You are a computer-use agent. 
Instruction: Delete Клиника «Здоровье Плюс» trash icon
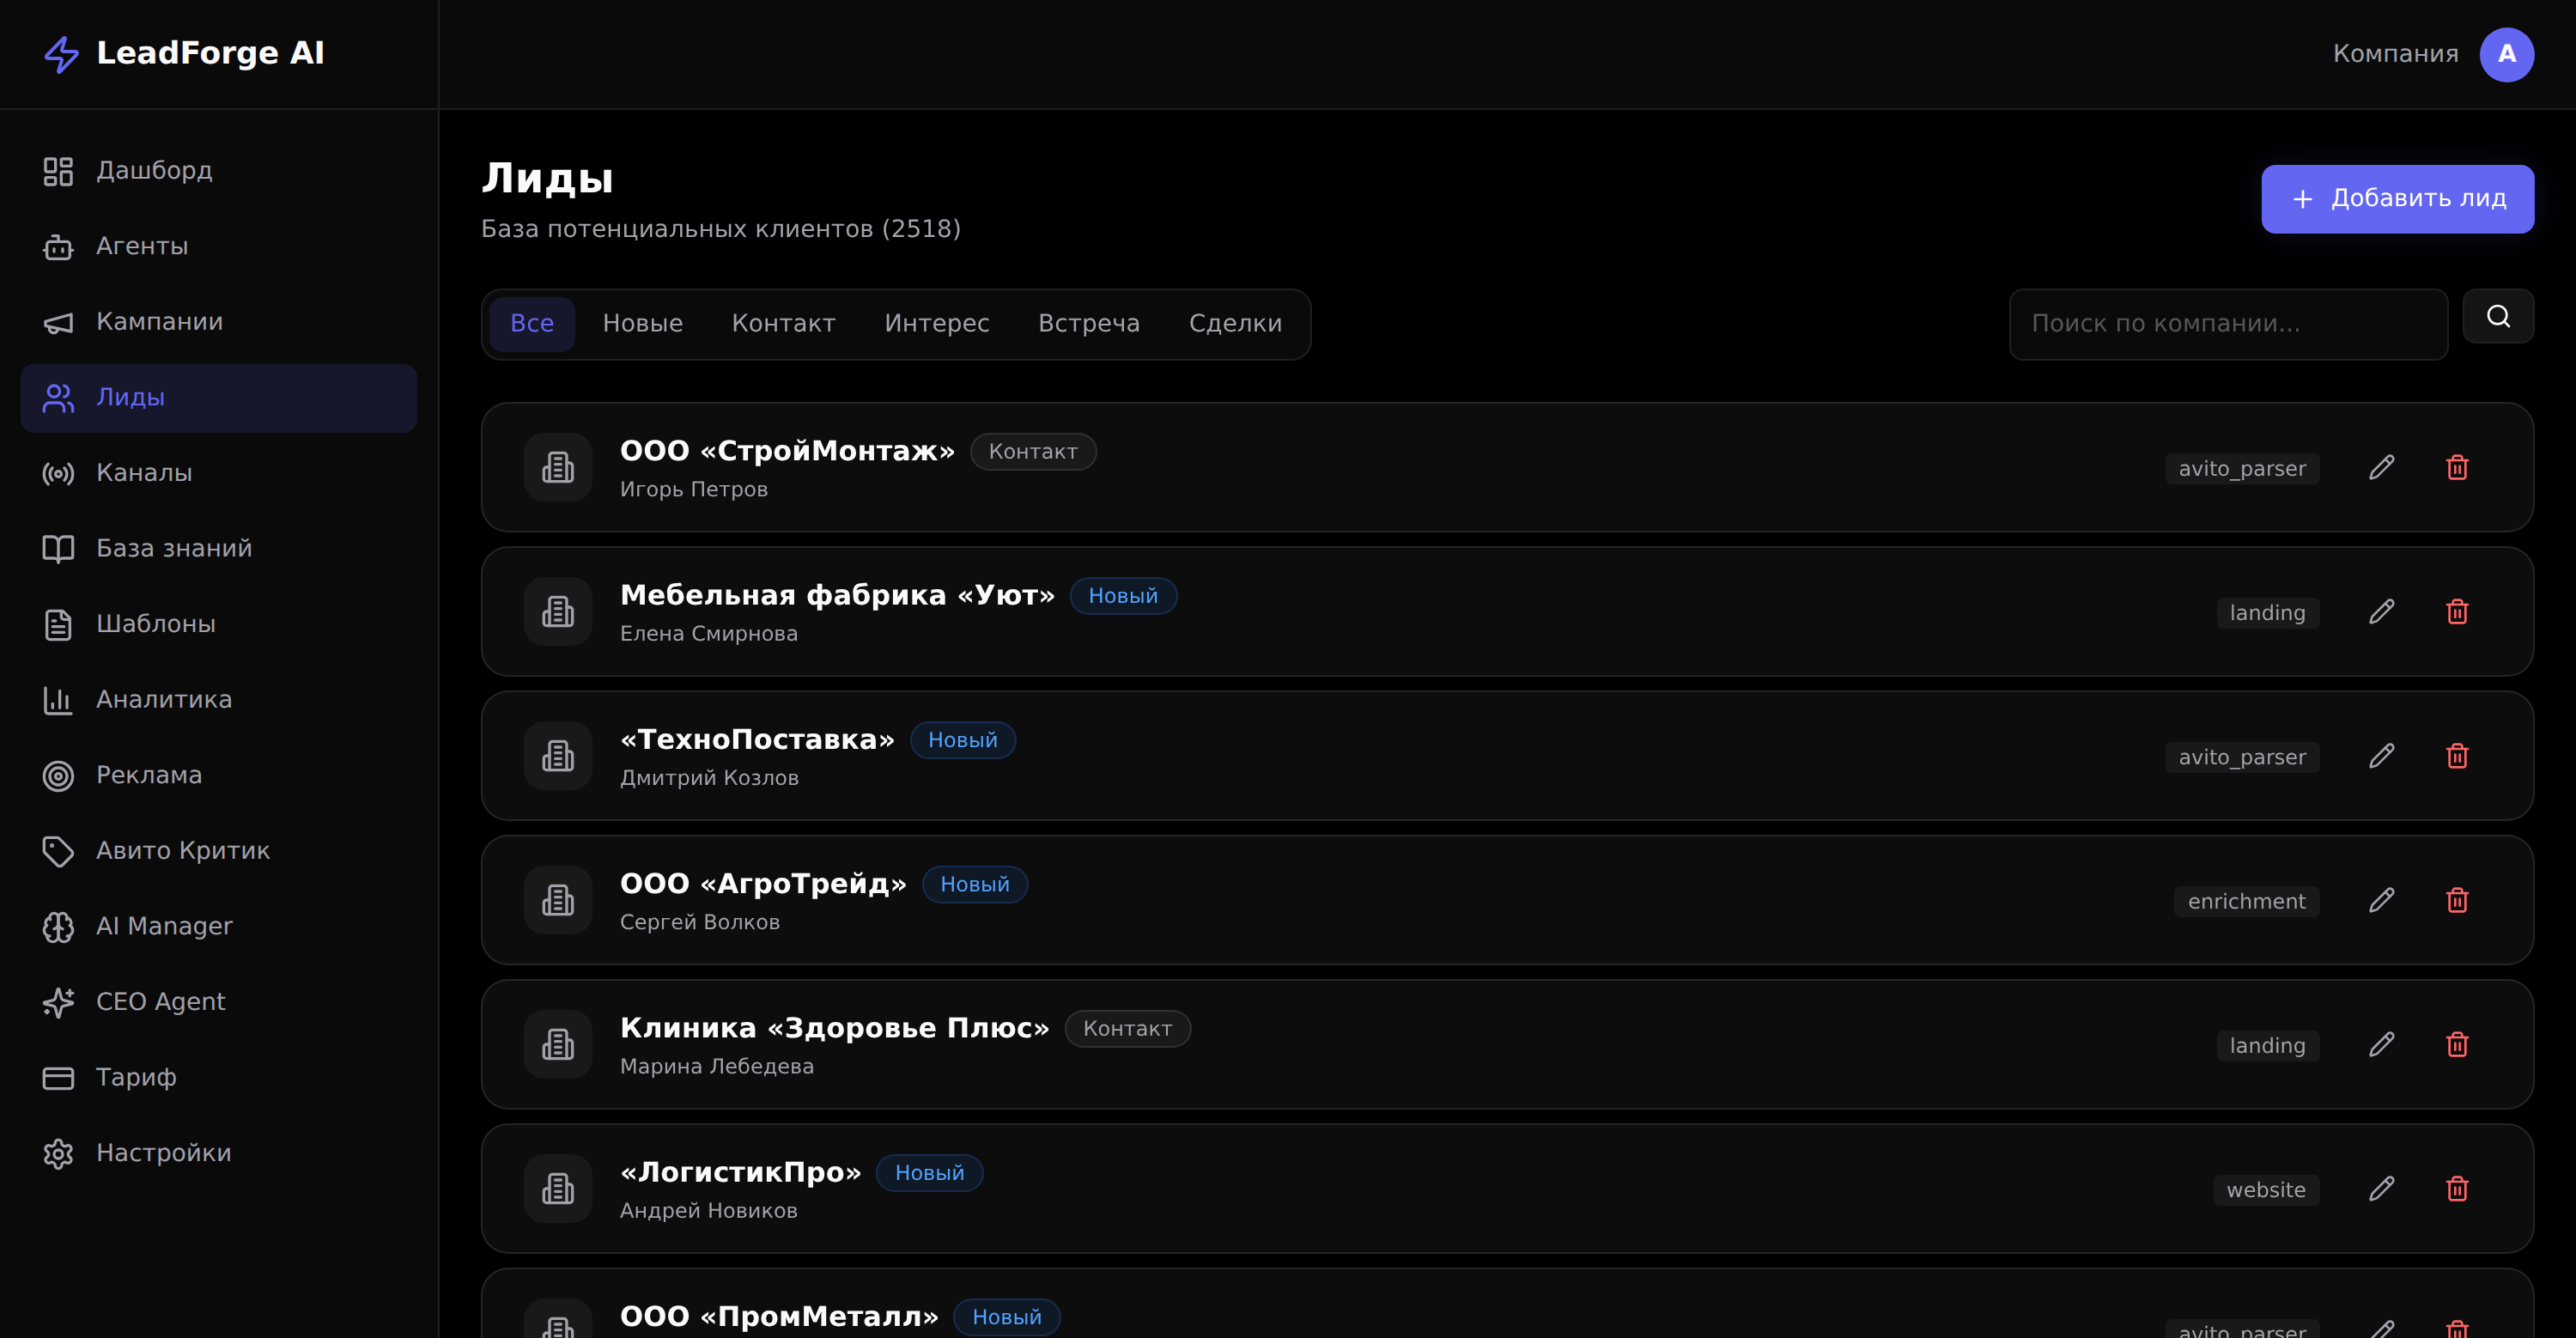(x=2457, y=1044)
